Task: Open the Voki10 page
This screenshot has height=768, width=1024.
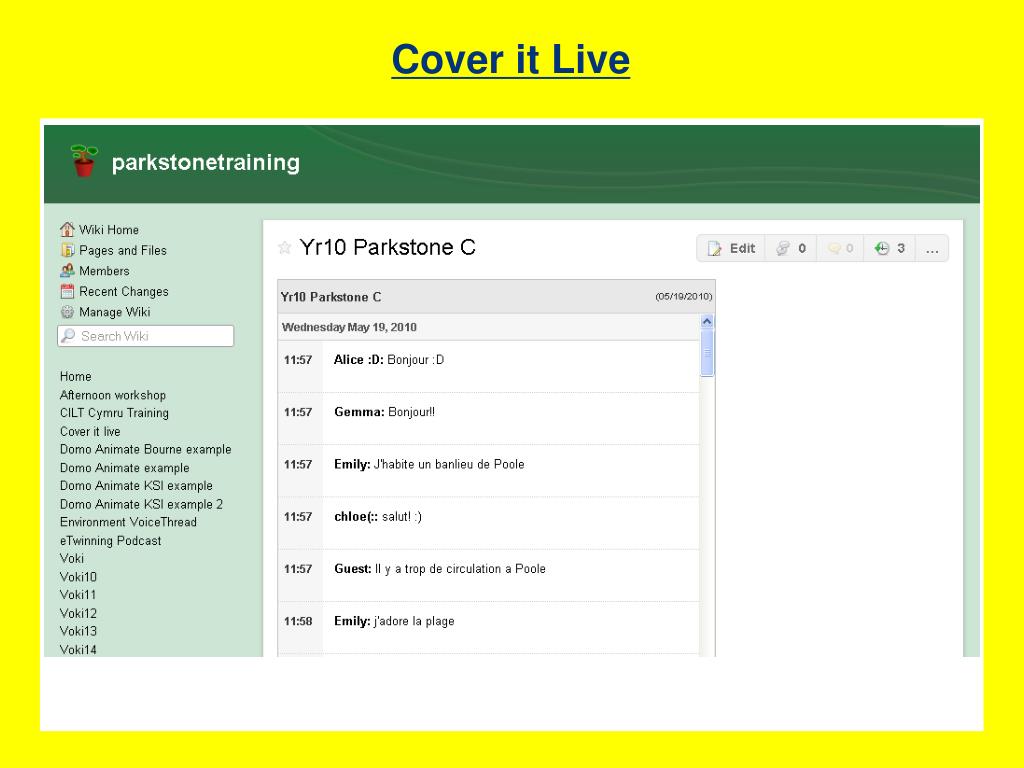Action: (78, 577)
